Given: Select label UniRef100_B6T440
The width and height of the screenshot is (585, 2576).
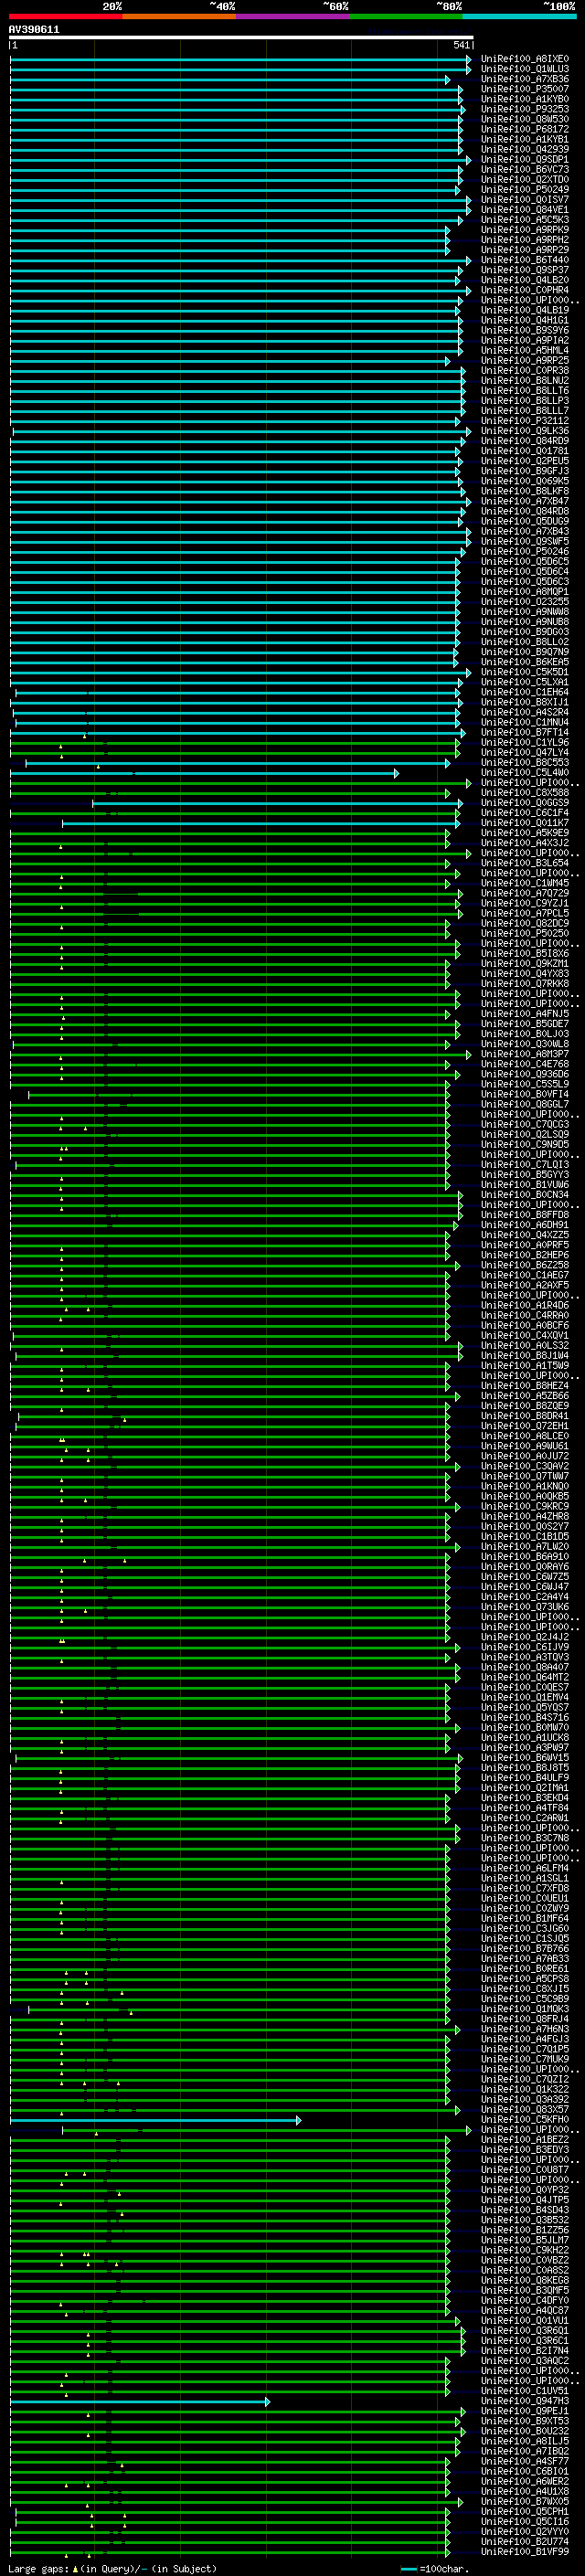Looking at the screenshot, I should click(x=525, y=260).
